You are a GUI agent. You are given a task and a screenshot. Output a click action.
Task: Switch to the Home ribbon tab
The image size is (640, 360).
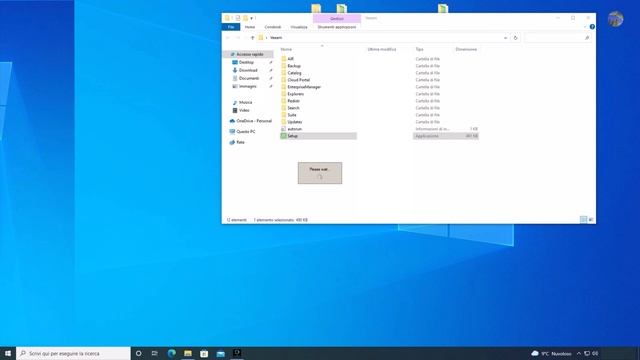250,27
